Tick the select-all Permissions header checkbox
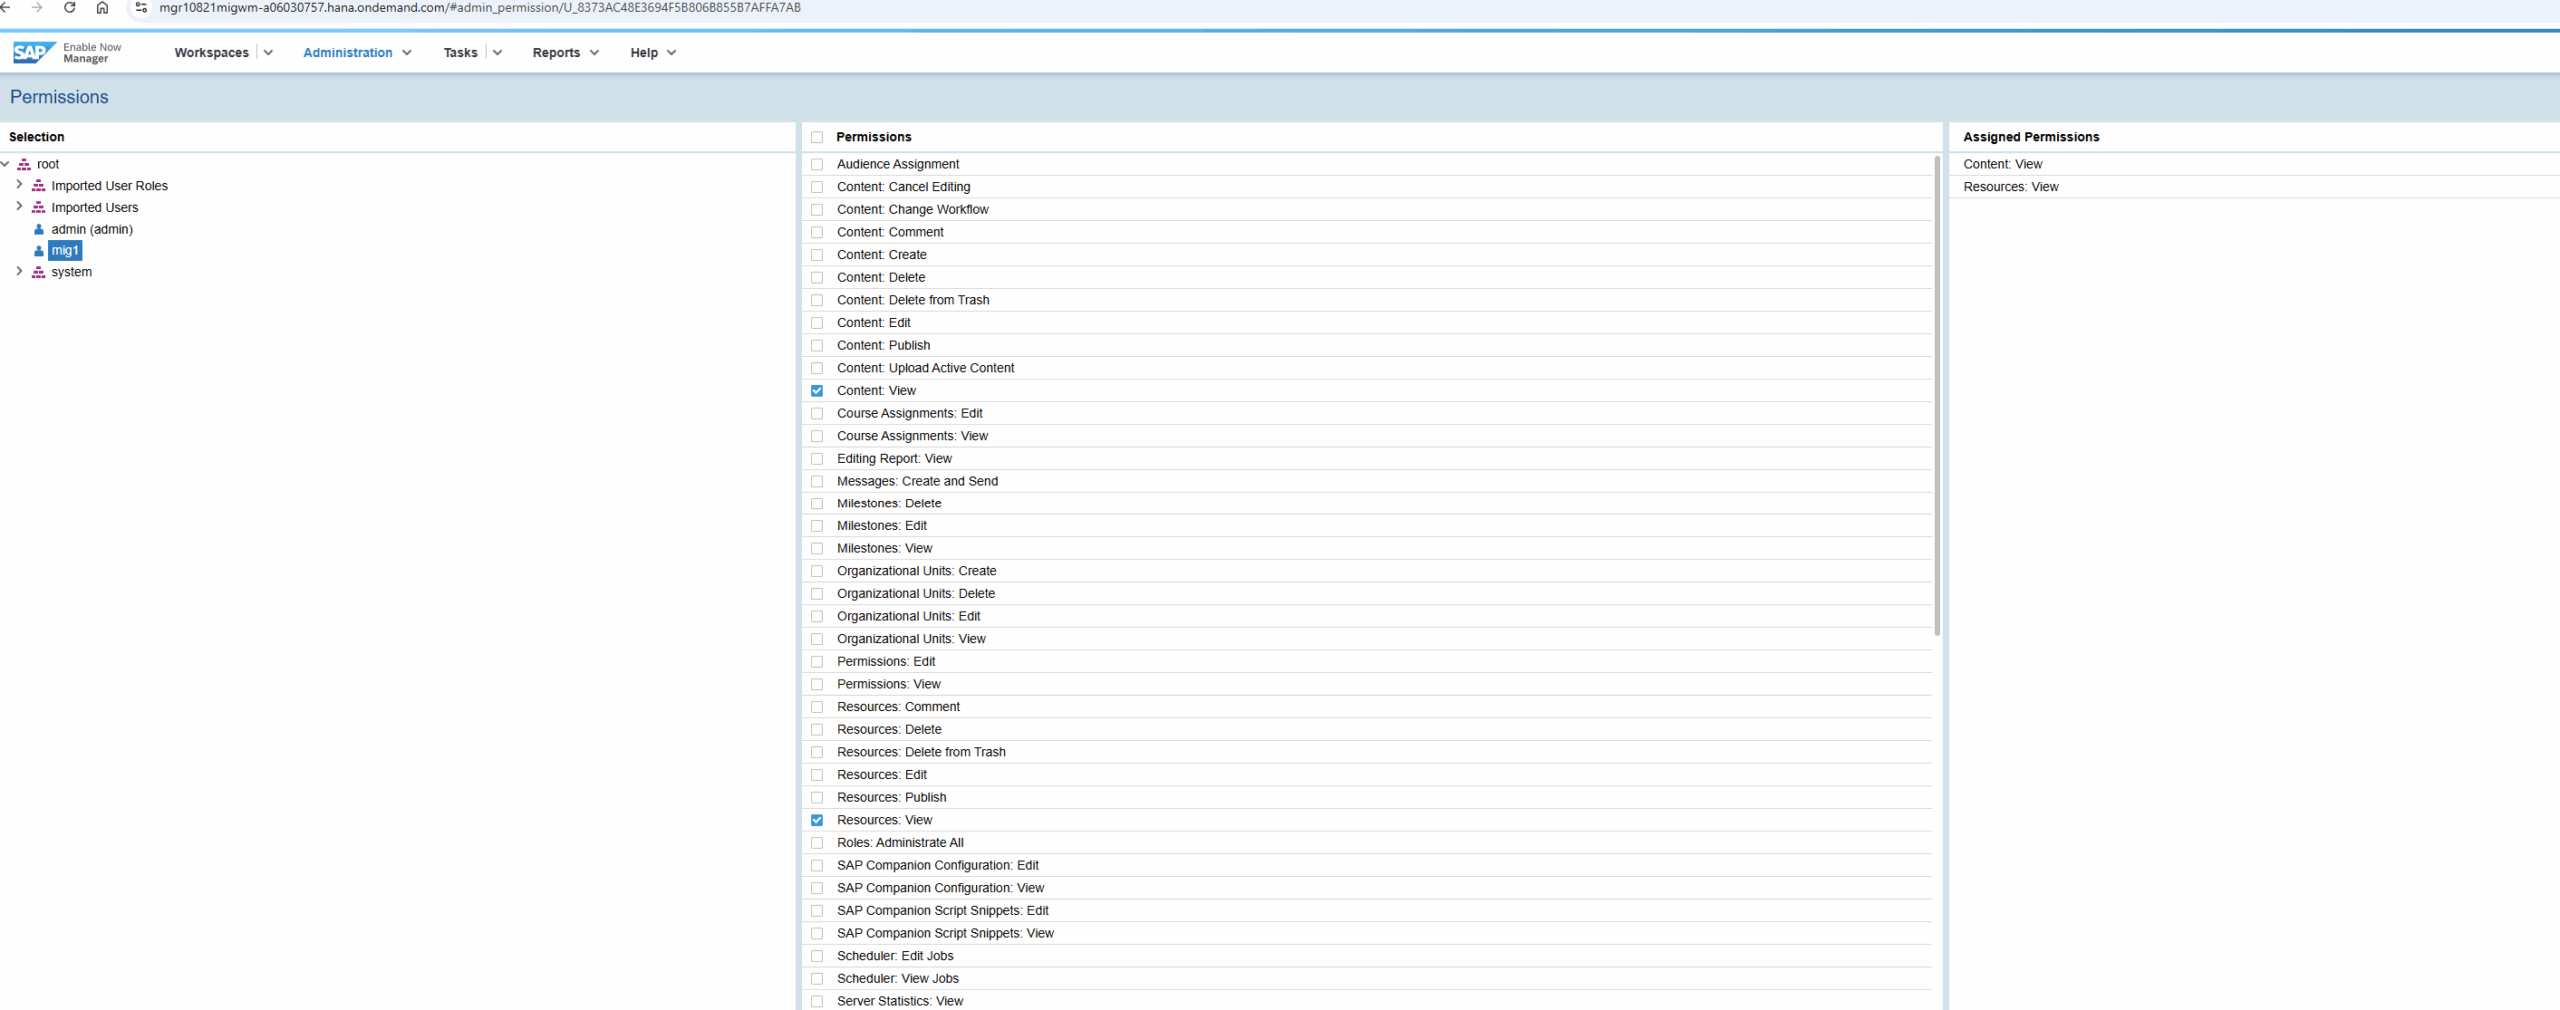 coord(817,137)
